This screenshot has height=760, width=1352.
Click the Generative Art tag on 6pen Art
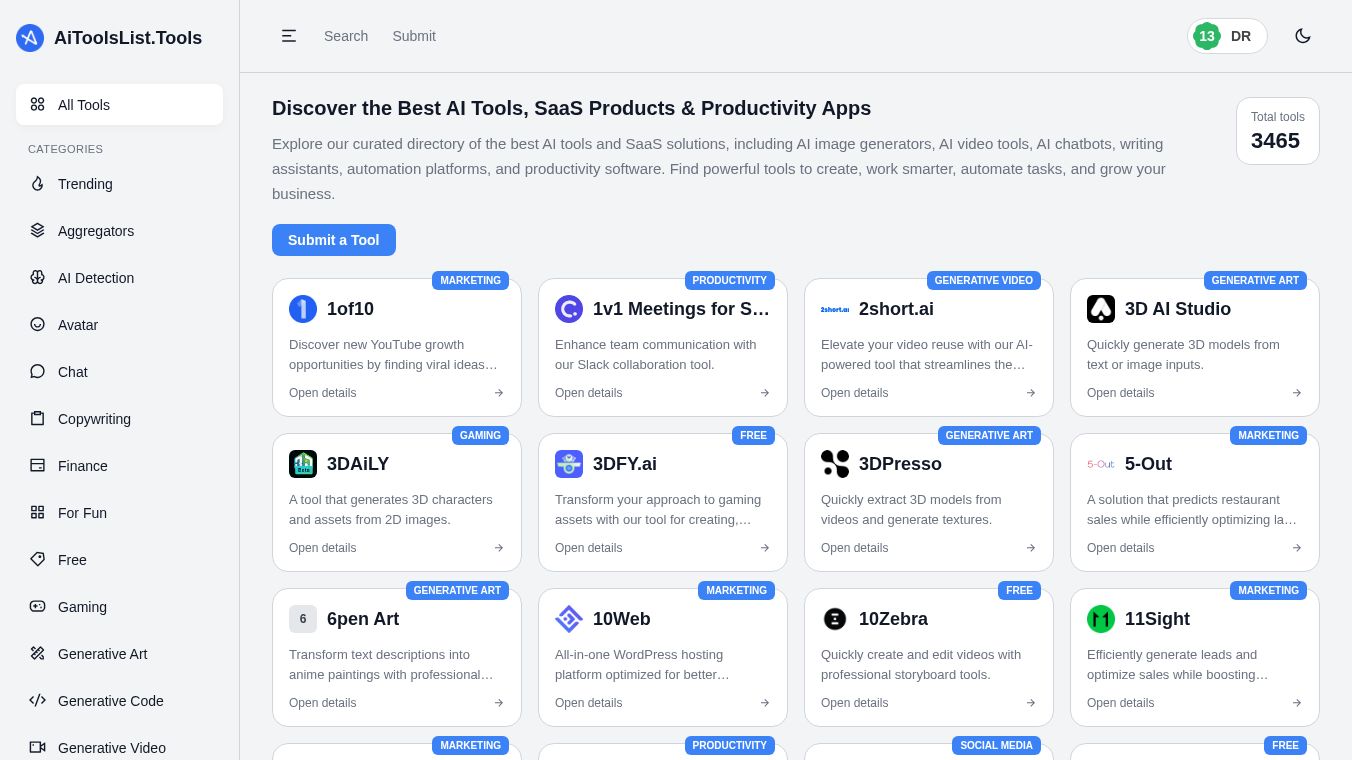coord(457,591)
